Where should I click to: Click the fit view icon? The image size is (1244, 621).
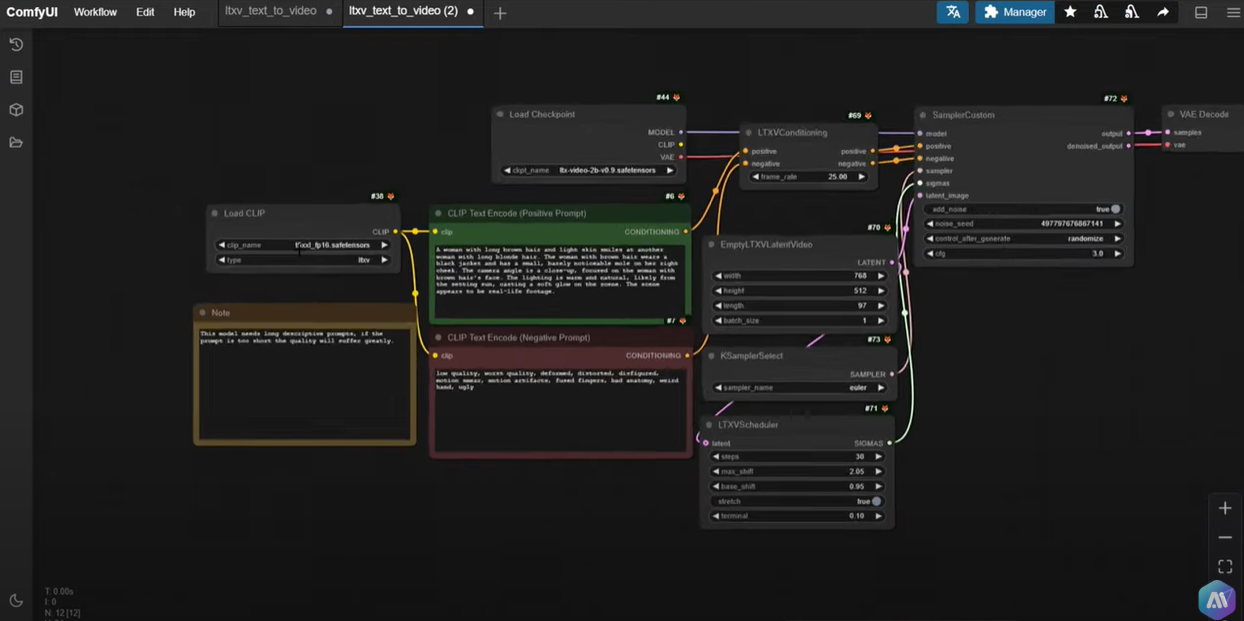(1225, 566)
